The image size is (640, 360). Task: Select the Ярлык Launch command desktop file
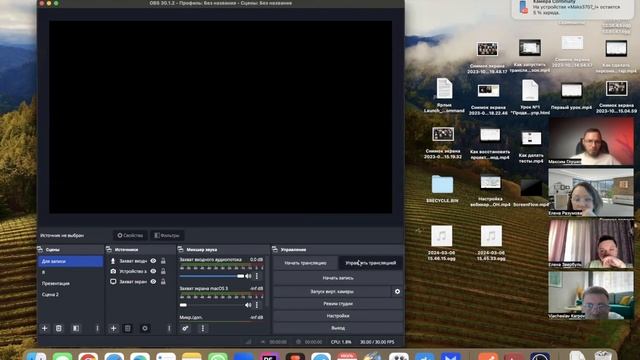coord(444,96)
